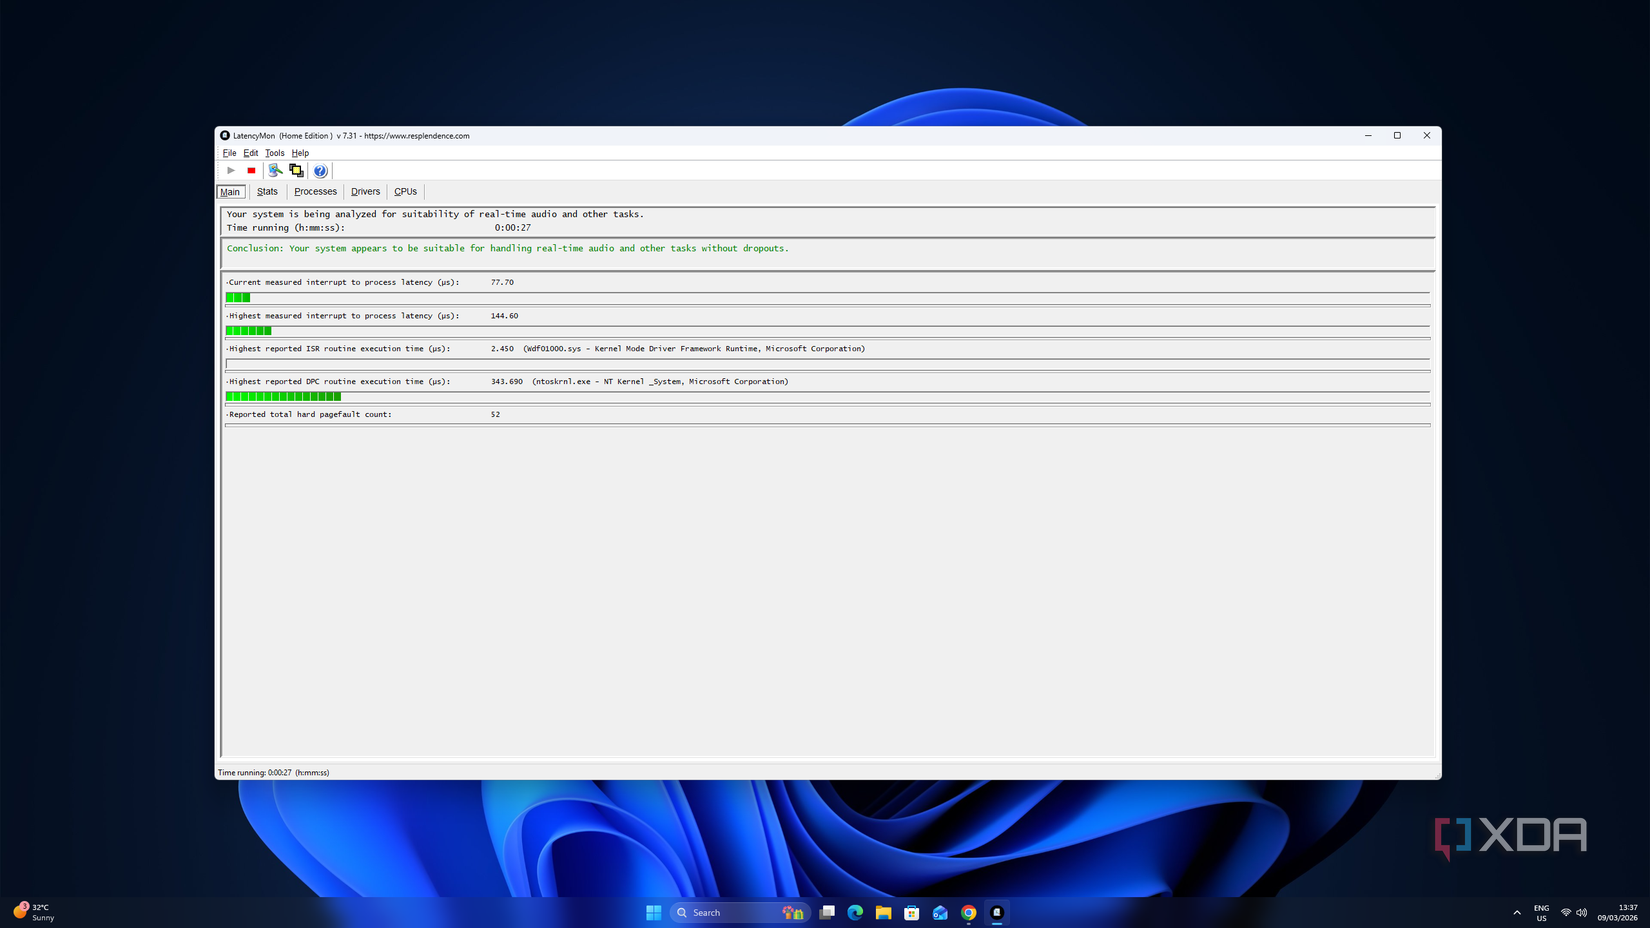Click the LatencyMon taskbar icon

coord(997,912)
